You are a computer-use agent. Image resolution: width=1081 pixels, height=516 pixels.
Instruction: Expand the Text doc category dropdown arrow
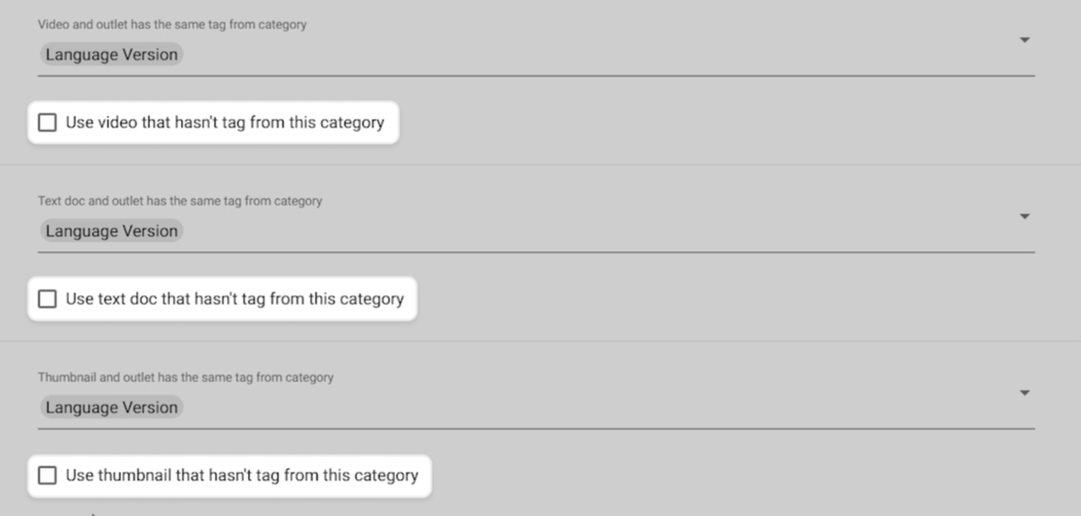pyautogui.click(x=1024, y=216)
